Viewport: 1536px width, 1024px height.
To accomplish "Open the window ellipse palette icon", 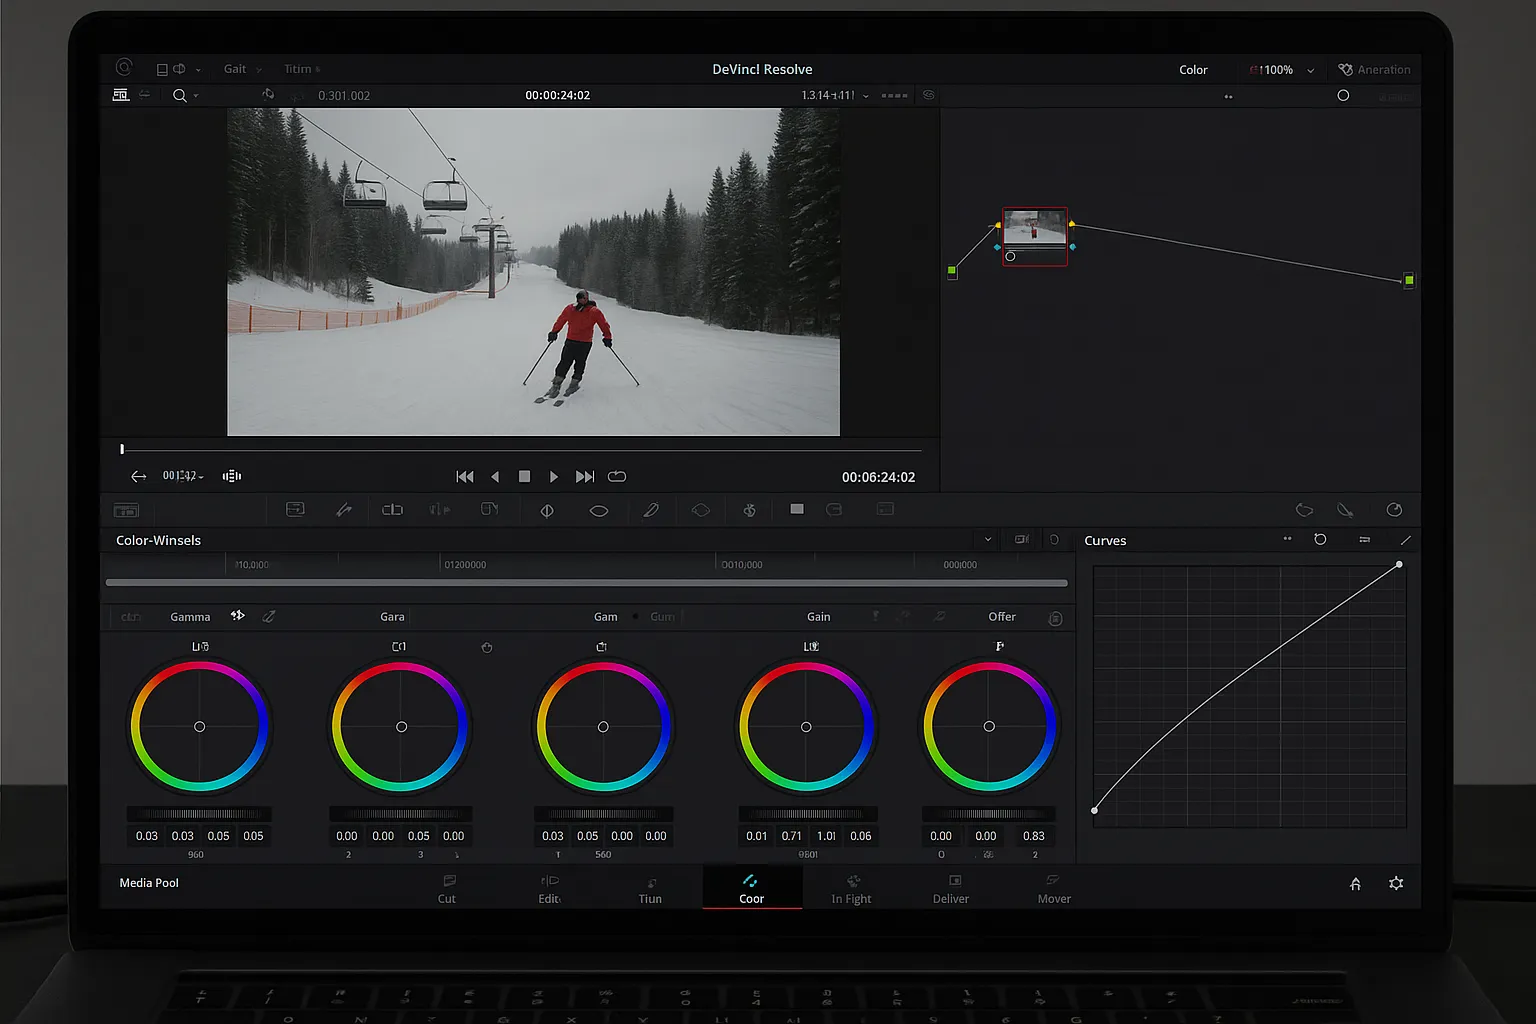I will [599, 510].
